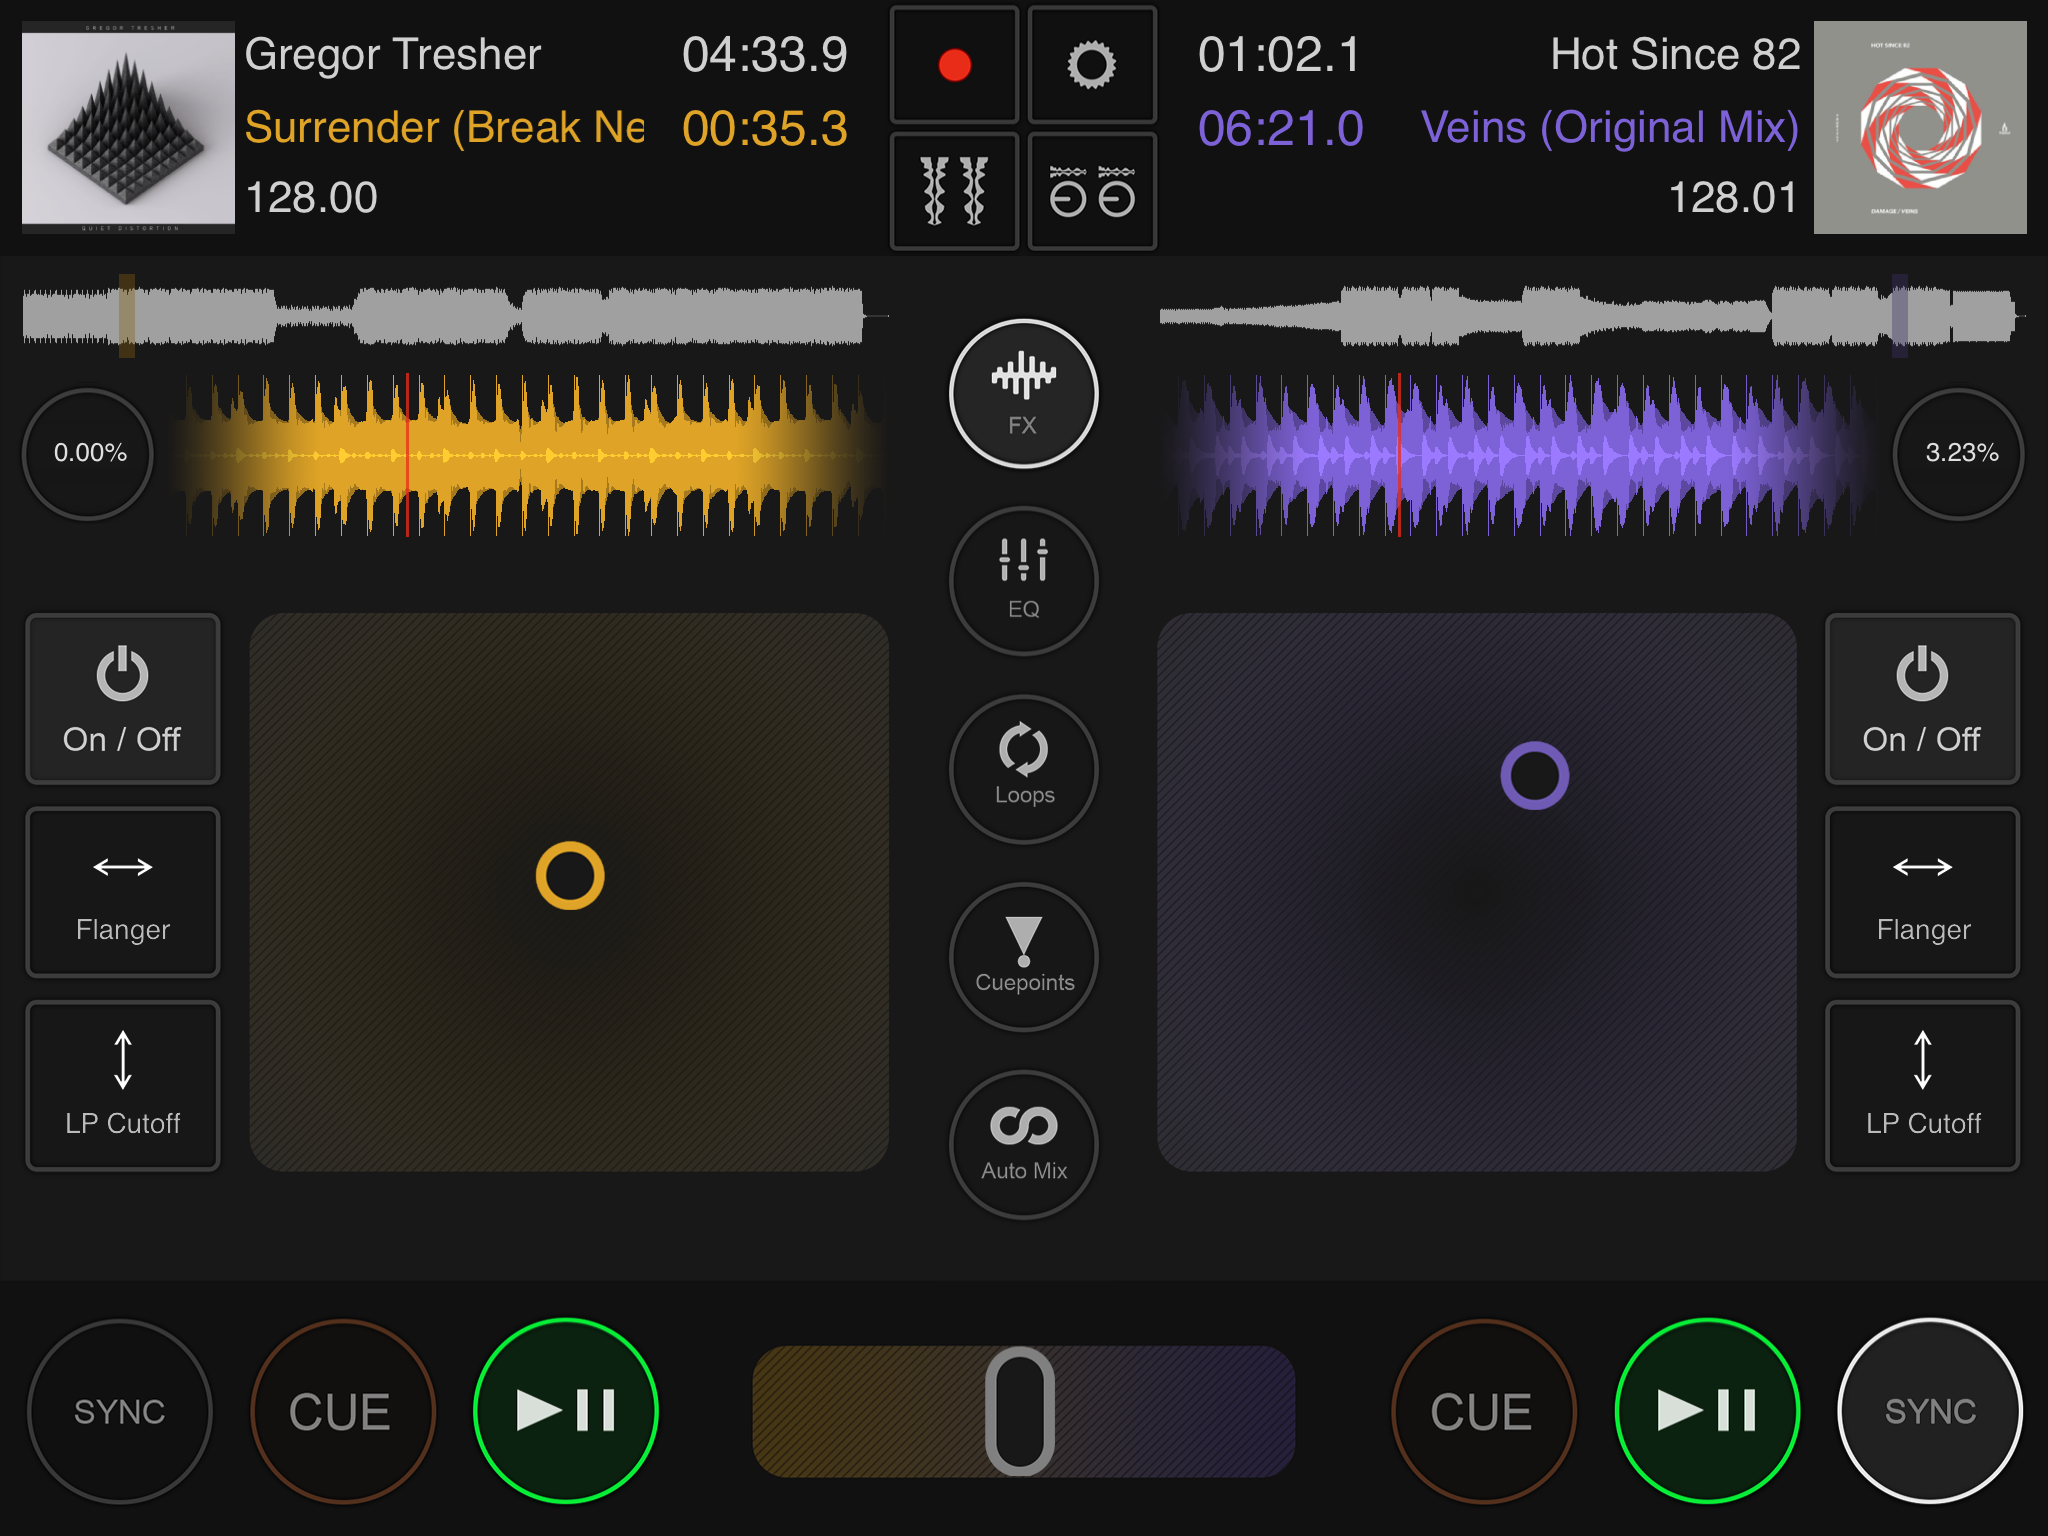Image resolution: width=2048 pixels, height=1536 pixels.
Task: Toggle SYNC on the right deck
Action: tap(1929, 1410)
